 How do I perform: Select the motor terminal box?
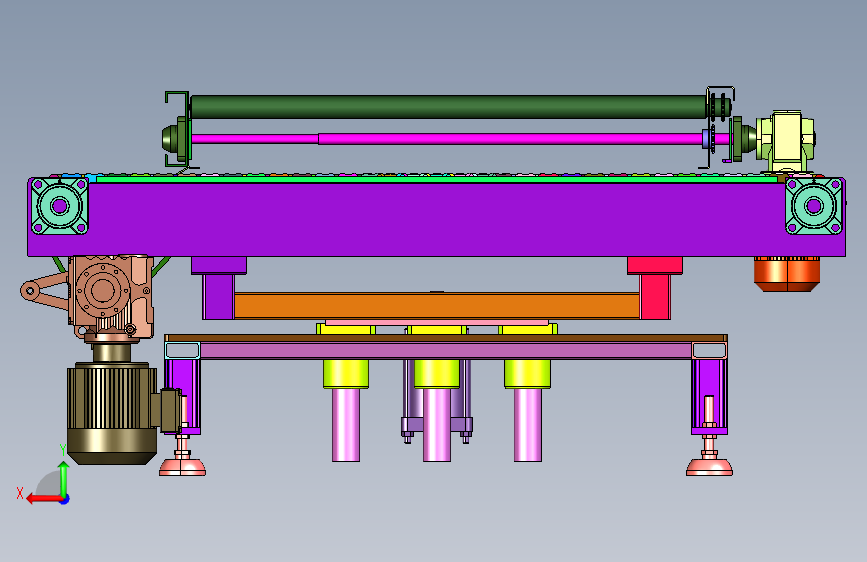(x=170, y=410)
